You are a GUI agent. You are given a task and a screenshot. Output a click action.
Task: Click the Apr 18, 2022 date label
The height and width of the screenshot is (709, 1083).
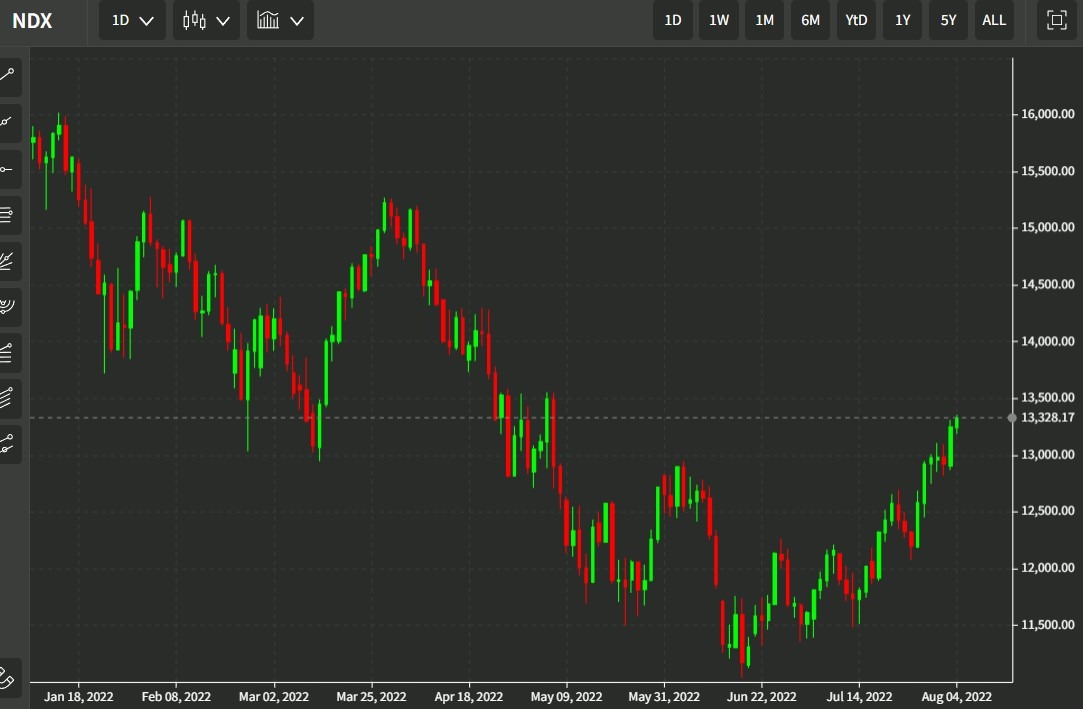469,697
